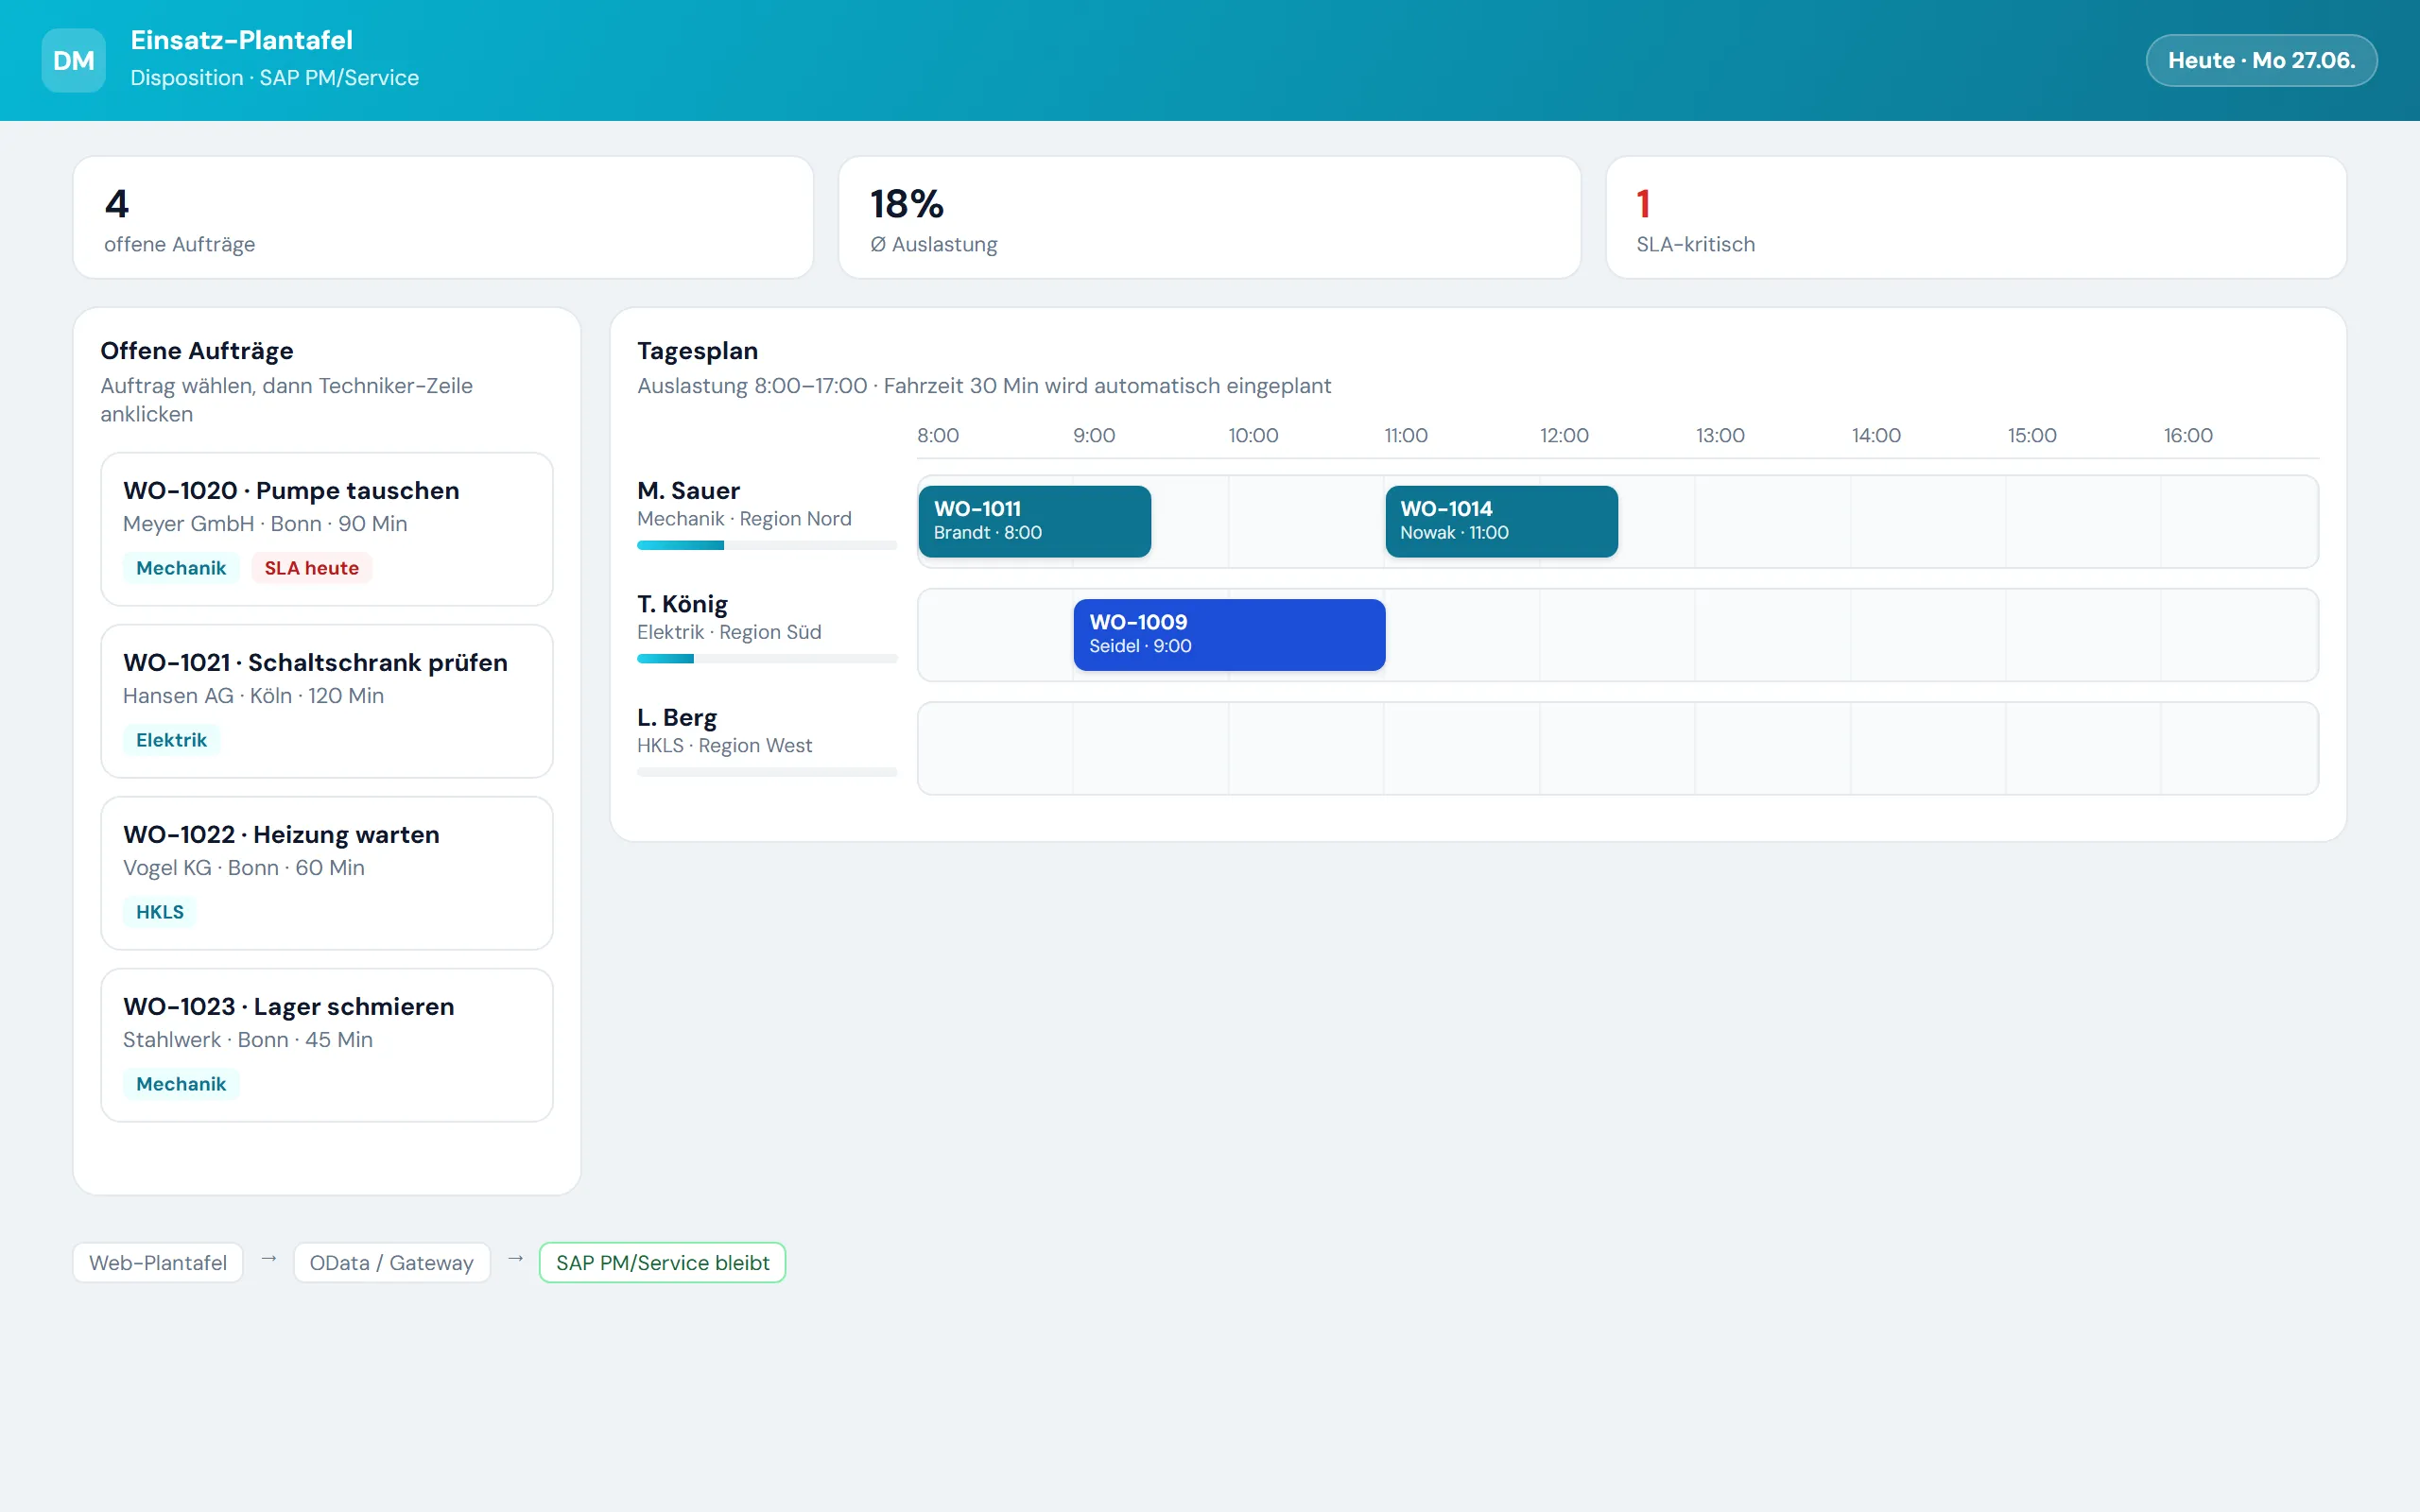Click the 8:00 timeline header
The image size is (2420, 1512).
tap(938, 436)
